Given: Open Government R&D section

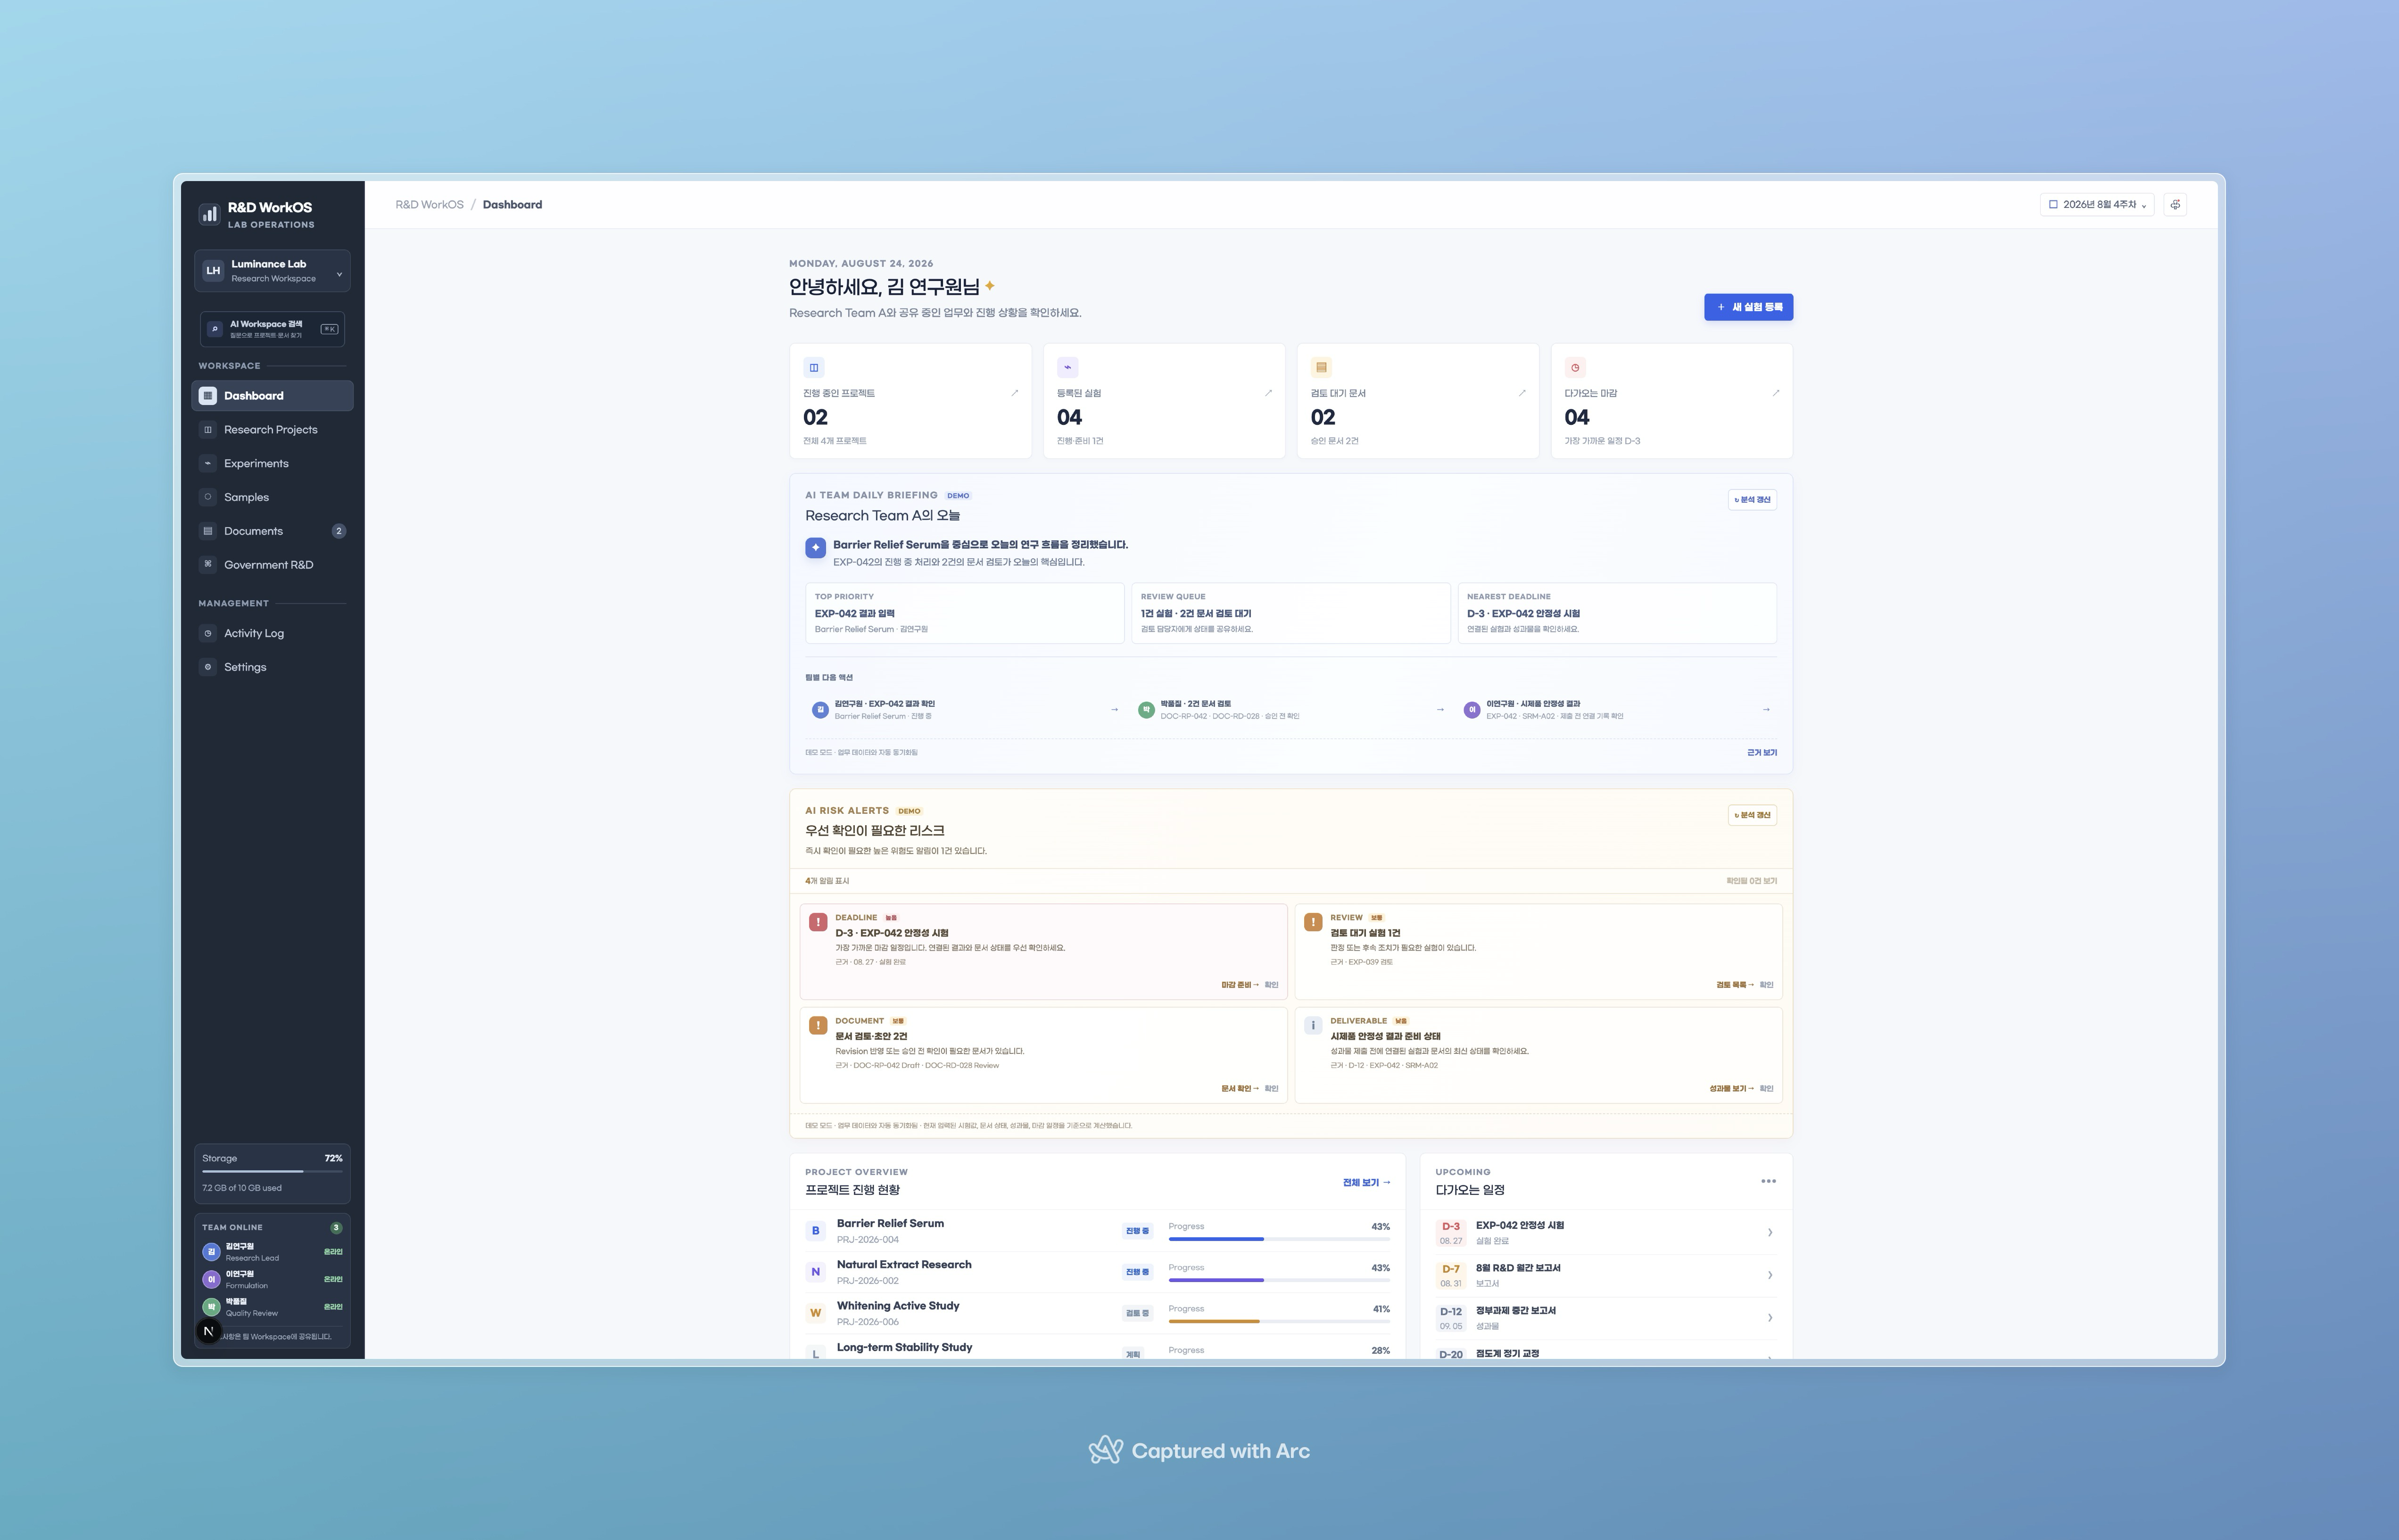Looking at the screenshot, I should tap(272, 565).
